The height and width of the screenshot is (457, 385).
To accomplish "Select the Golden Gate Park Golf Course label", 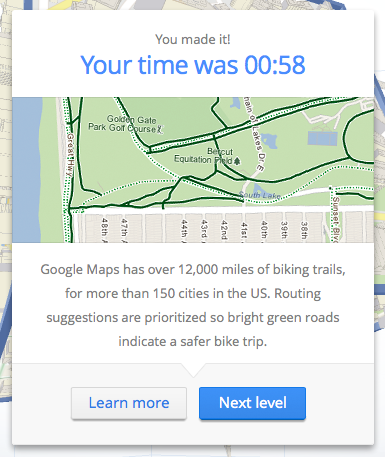I will pos(125,124).
